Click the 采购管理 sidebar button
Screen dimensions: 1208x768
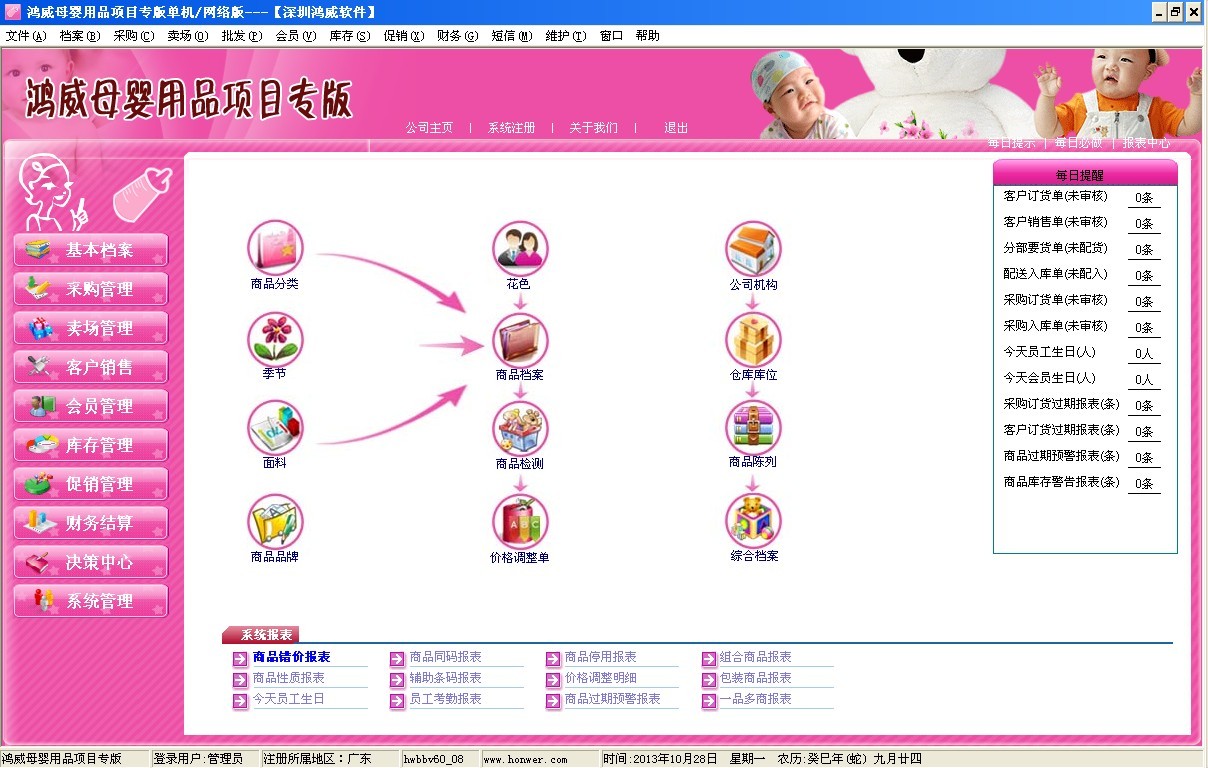click(x=91, y=289)
